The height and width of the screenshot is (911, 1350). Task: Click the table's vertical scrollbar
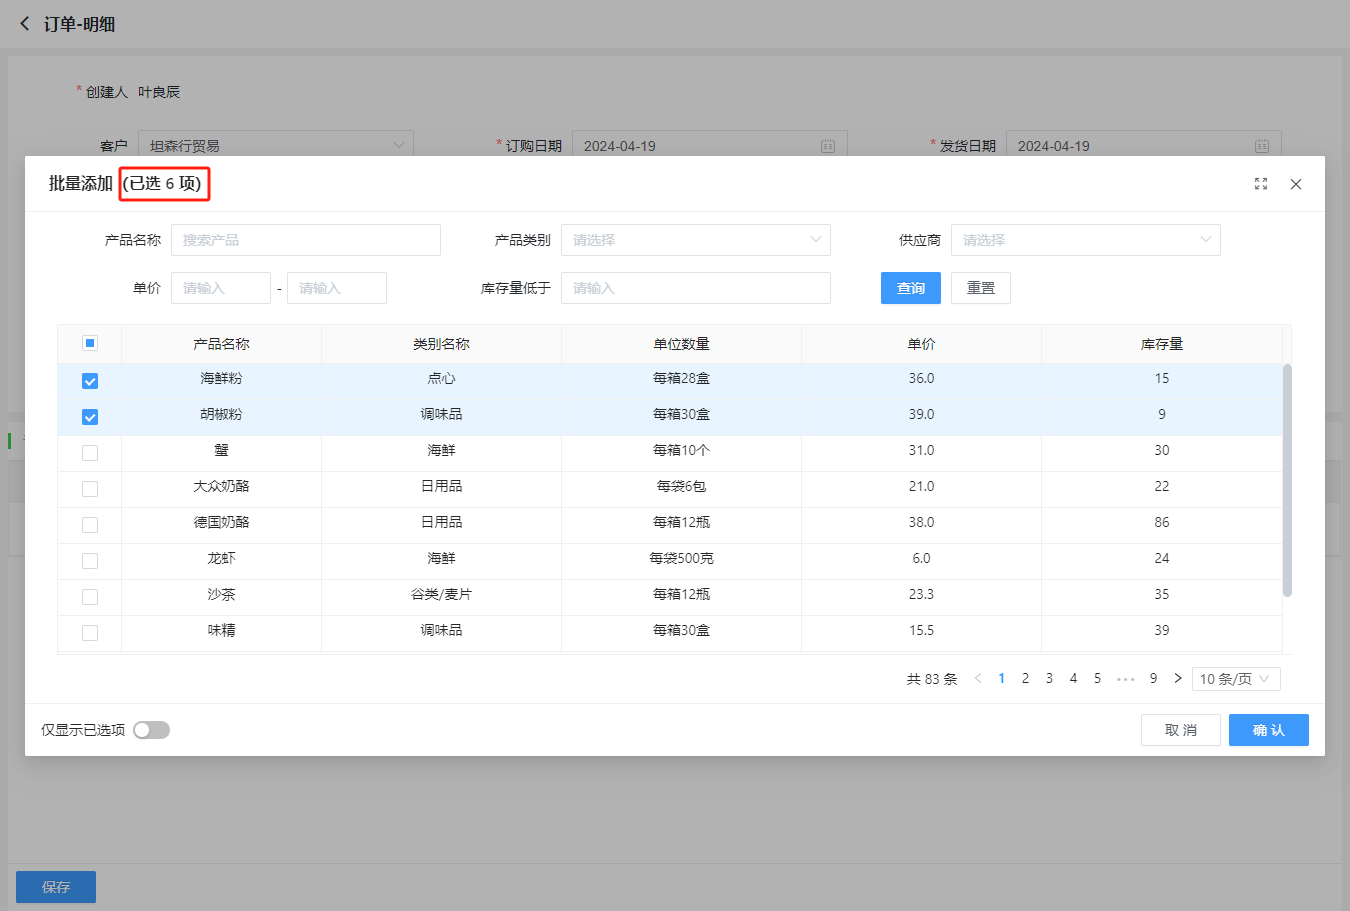[x=1287, y=480]
